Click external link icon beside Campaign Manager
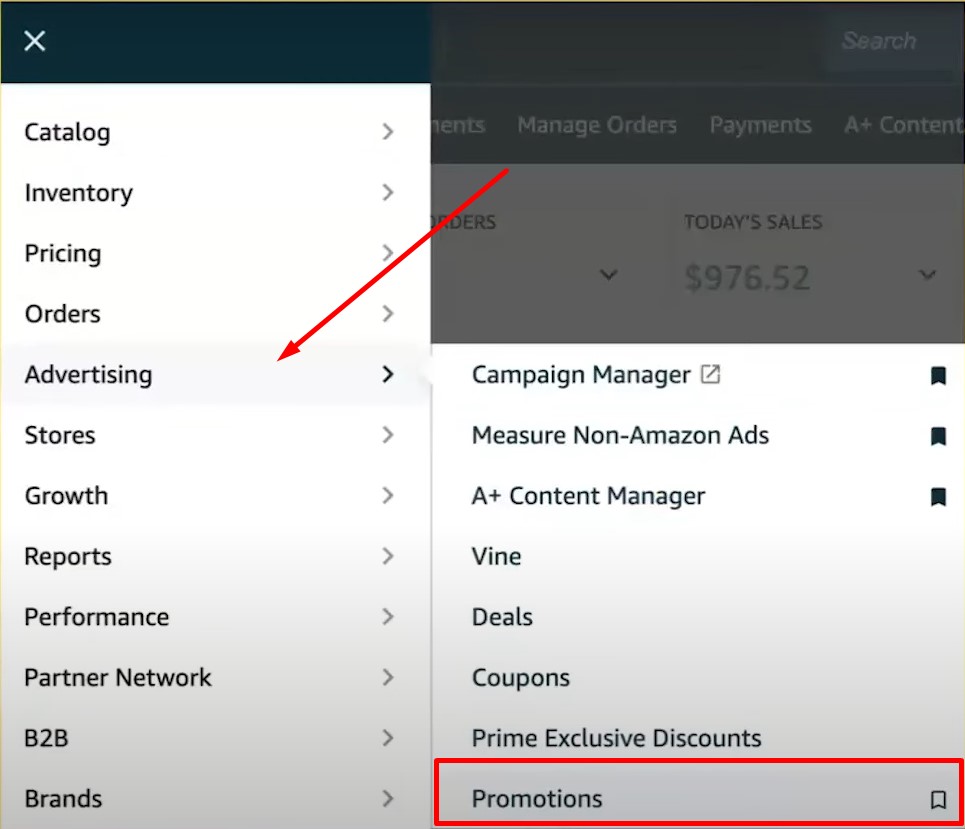The width and height of the screenshot is (965, 829). (x=710, y=375)
